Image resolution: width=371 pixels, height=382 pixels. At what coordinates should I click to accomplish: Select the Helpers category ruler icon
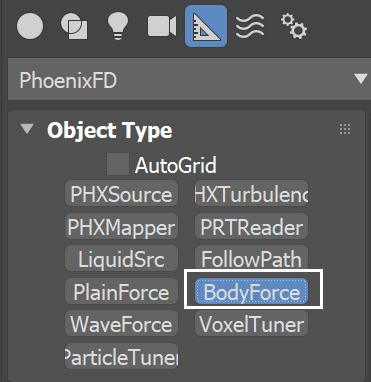point(206,26)
